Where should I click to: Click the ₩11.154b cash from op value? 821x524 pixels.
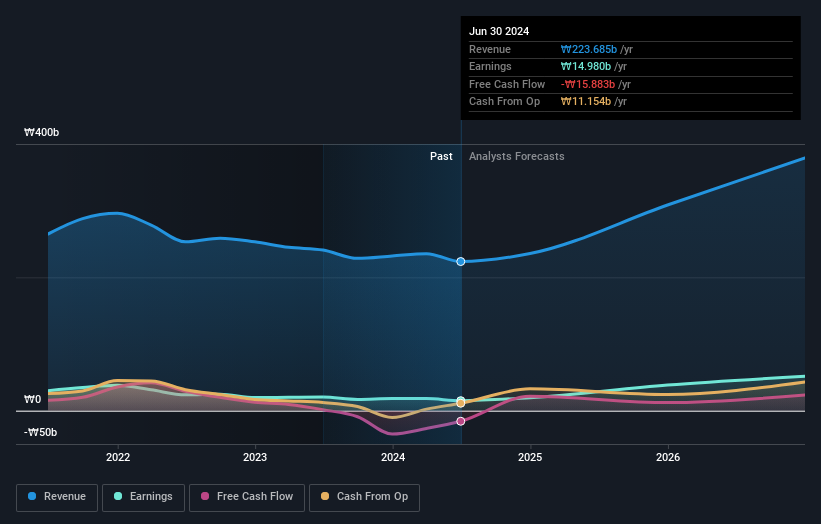(x=586, y=102)
